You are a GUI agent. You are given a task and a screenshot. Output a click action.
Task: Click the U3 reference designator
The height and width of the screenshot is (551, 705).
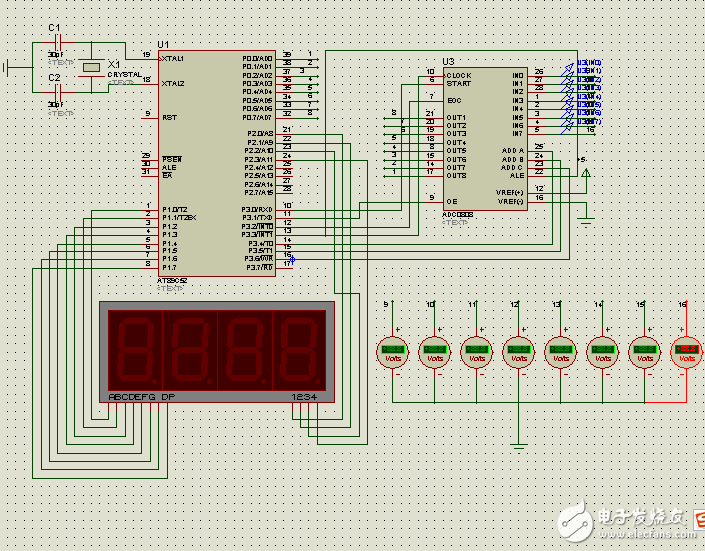448,62
